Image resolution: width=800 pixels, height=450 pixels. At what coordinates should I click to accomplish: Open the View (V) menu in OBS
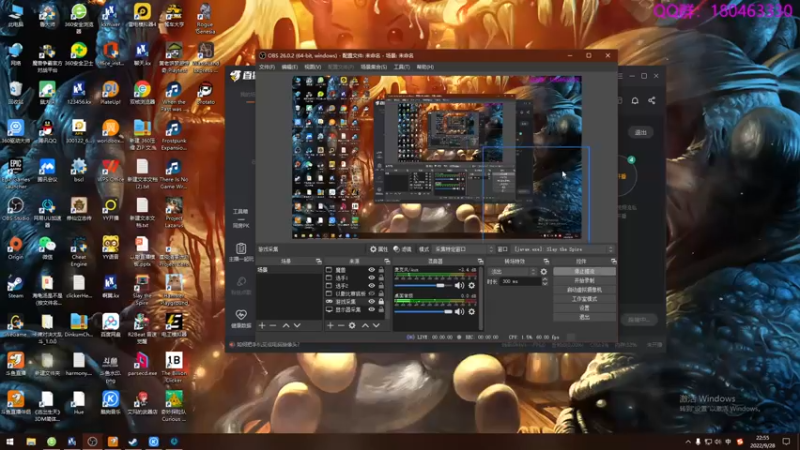click(313, 67)
